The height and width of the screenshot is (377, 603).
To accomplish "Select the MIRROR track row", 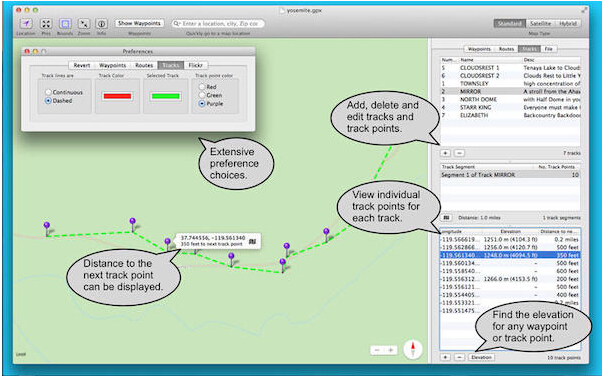I will coord(510,92).
